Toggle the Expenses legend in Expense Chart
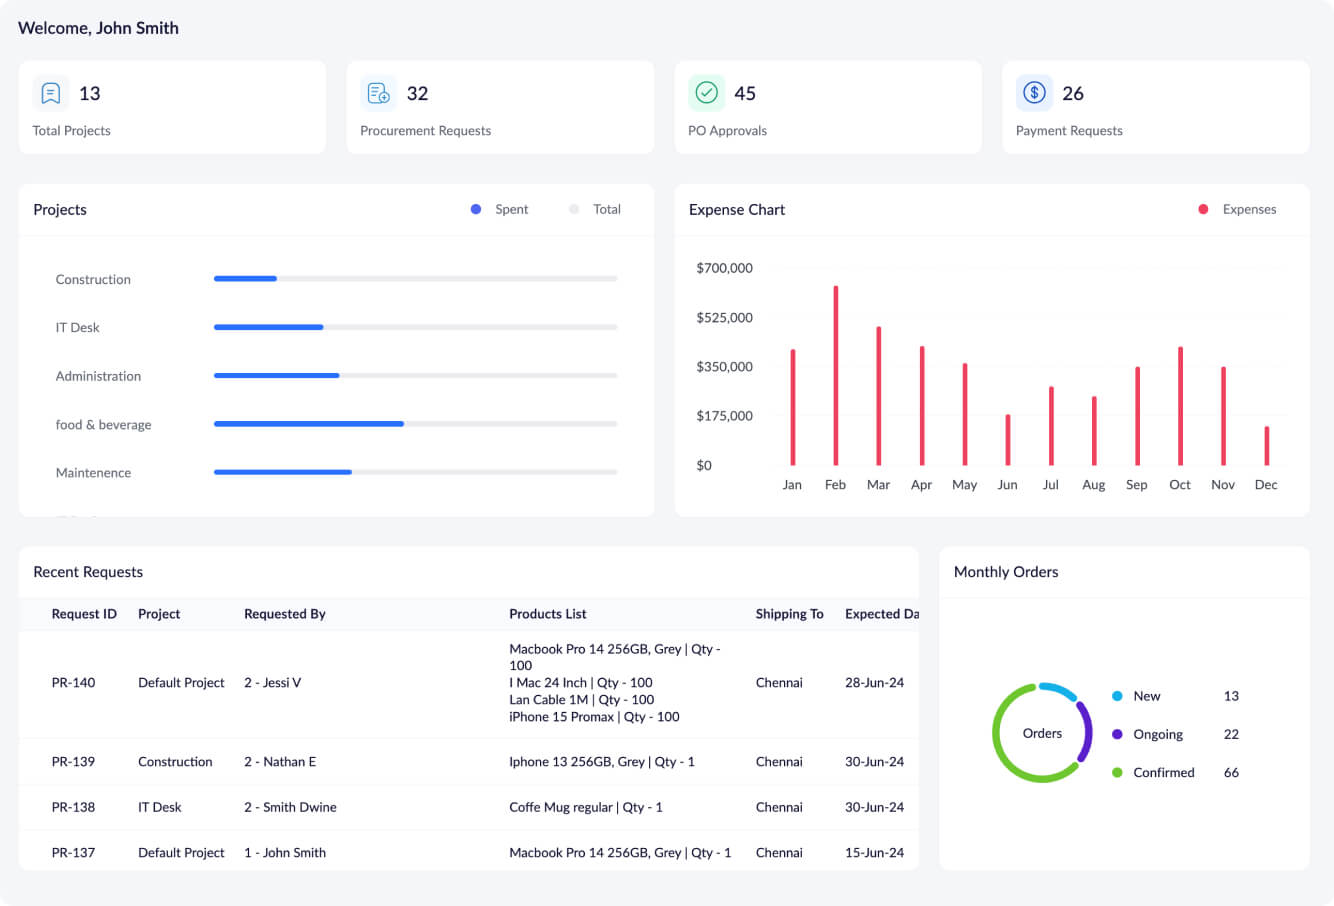This screenshot has width=1334, height=906. pos(1203,209)
